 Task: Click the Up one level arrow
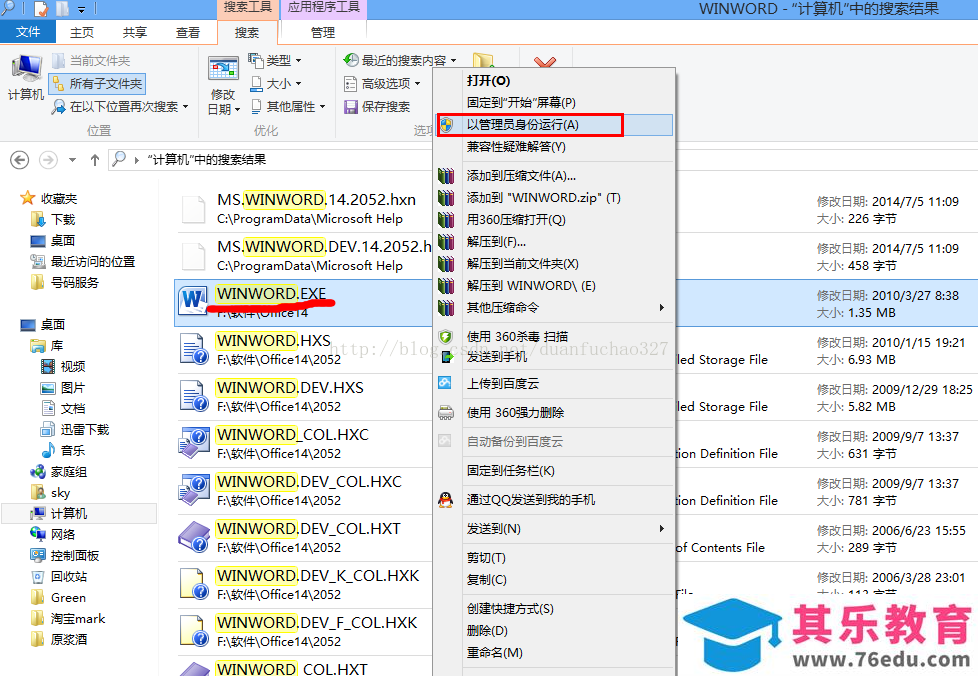(x=95, y=160)
